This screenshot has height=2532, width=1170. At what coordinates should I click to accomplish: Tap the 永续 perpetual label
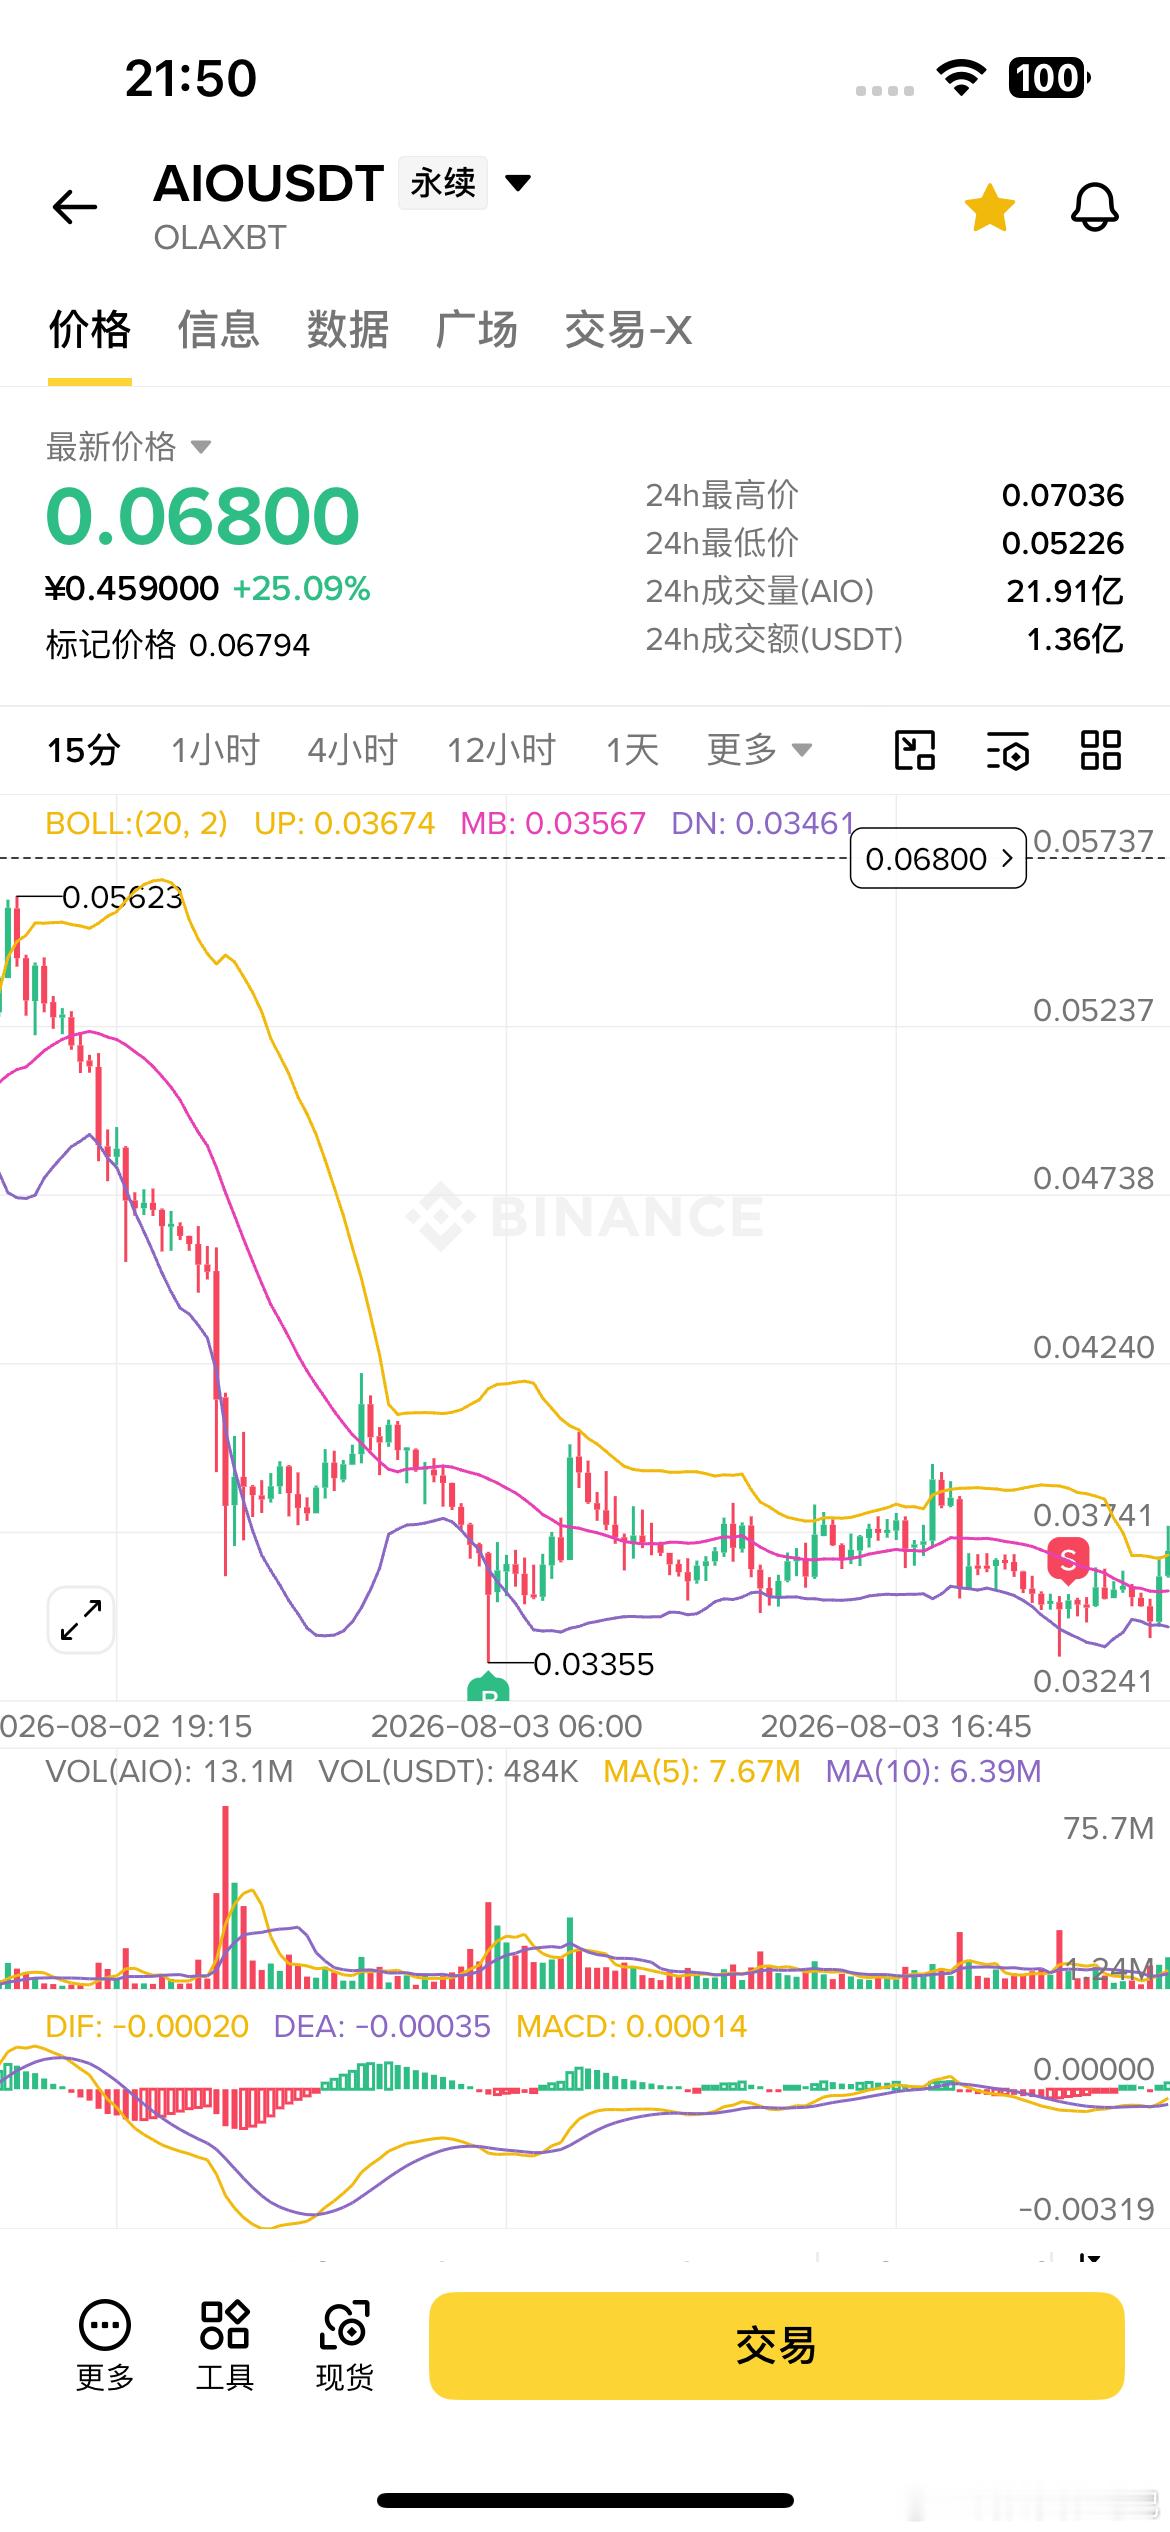pyautogui.click(x=443, y=183)
